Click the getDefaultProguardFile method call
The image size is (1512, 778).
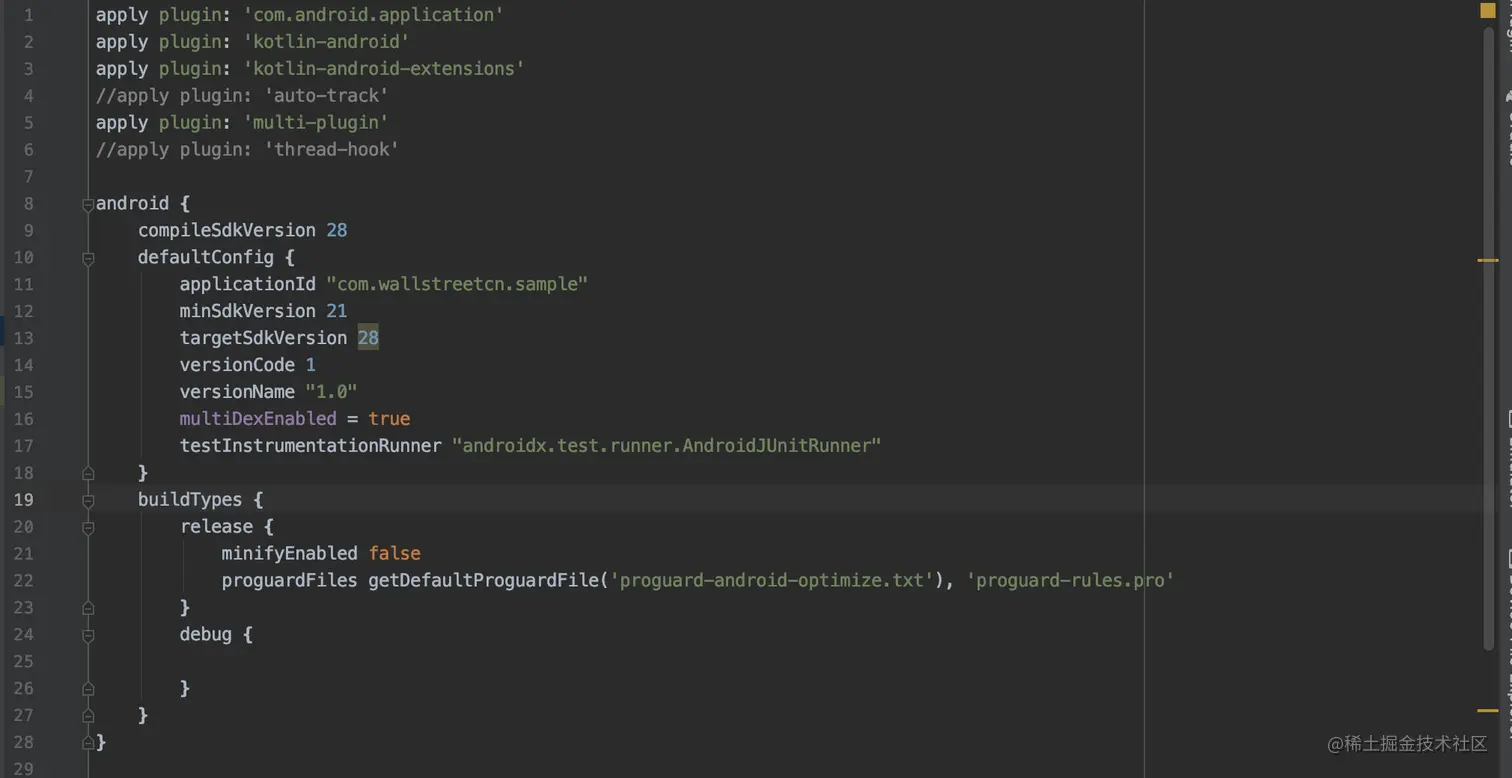(484, 581)
